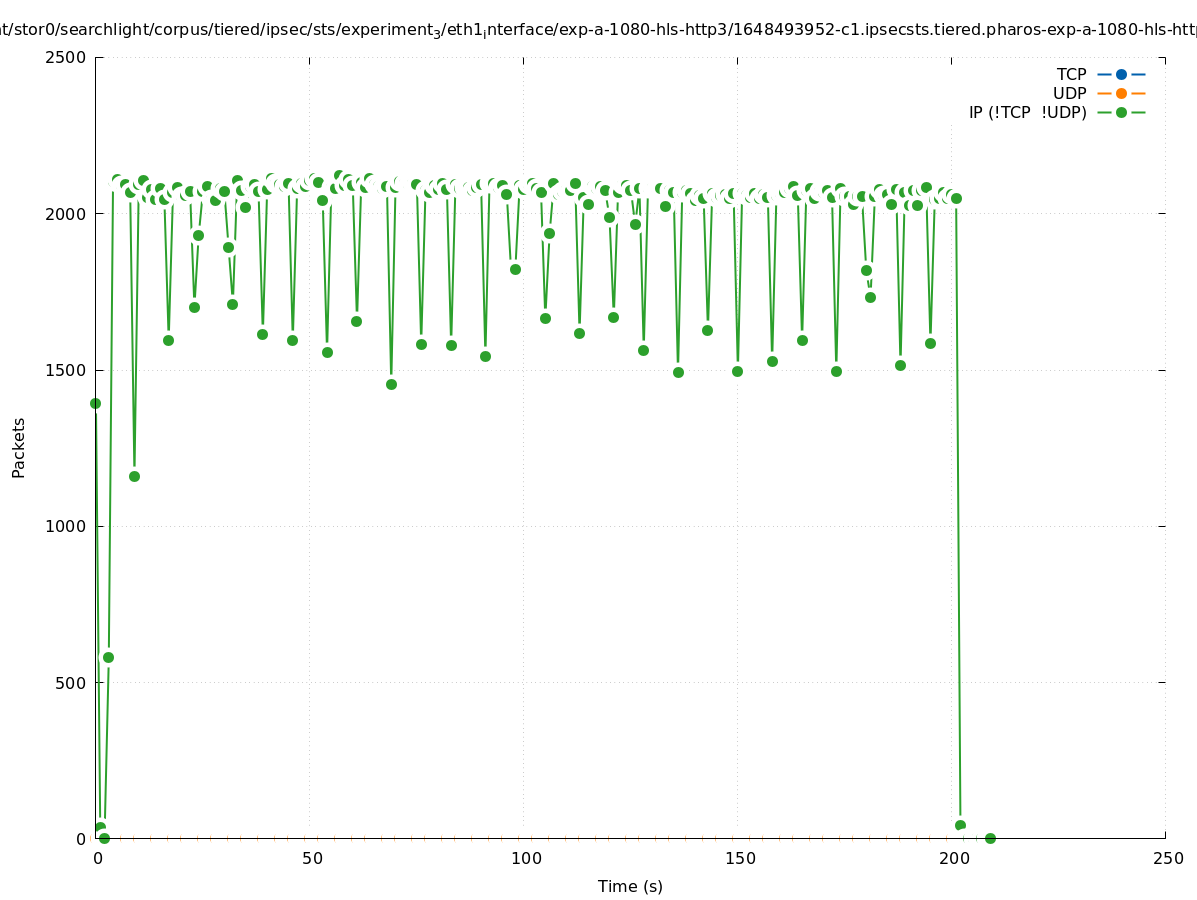Click the orange UDP legend marker

[x=1121, y=93]
